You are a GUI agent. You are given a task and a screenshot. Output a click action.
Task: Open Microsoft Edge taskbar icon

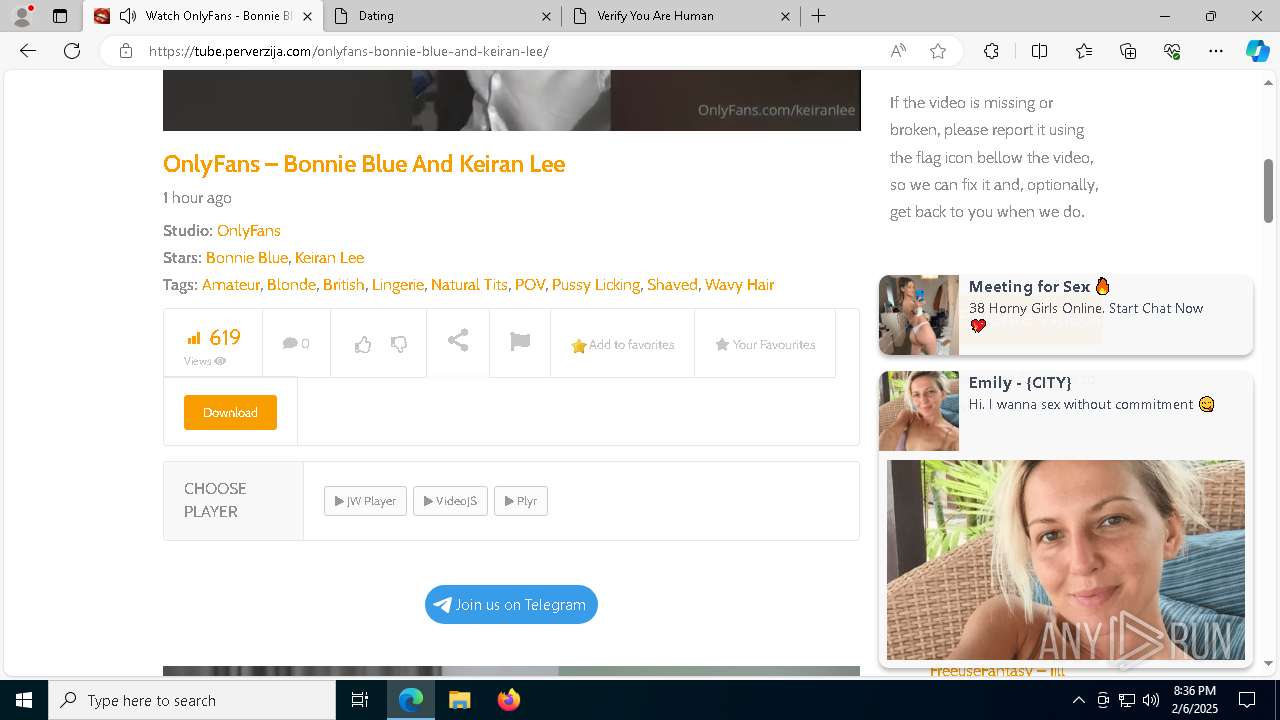click(x=411, y=700)
